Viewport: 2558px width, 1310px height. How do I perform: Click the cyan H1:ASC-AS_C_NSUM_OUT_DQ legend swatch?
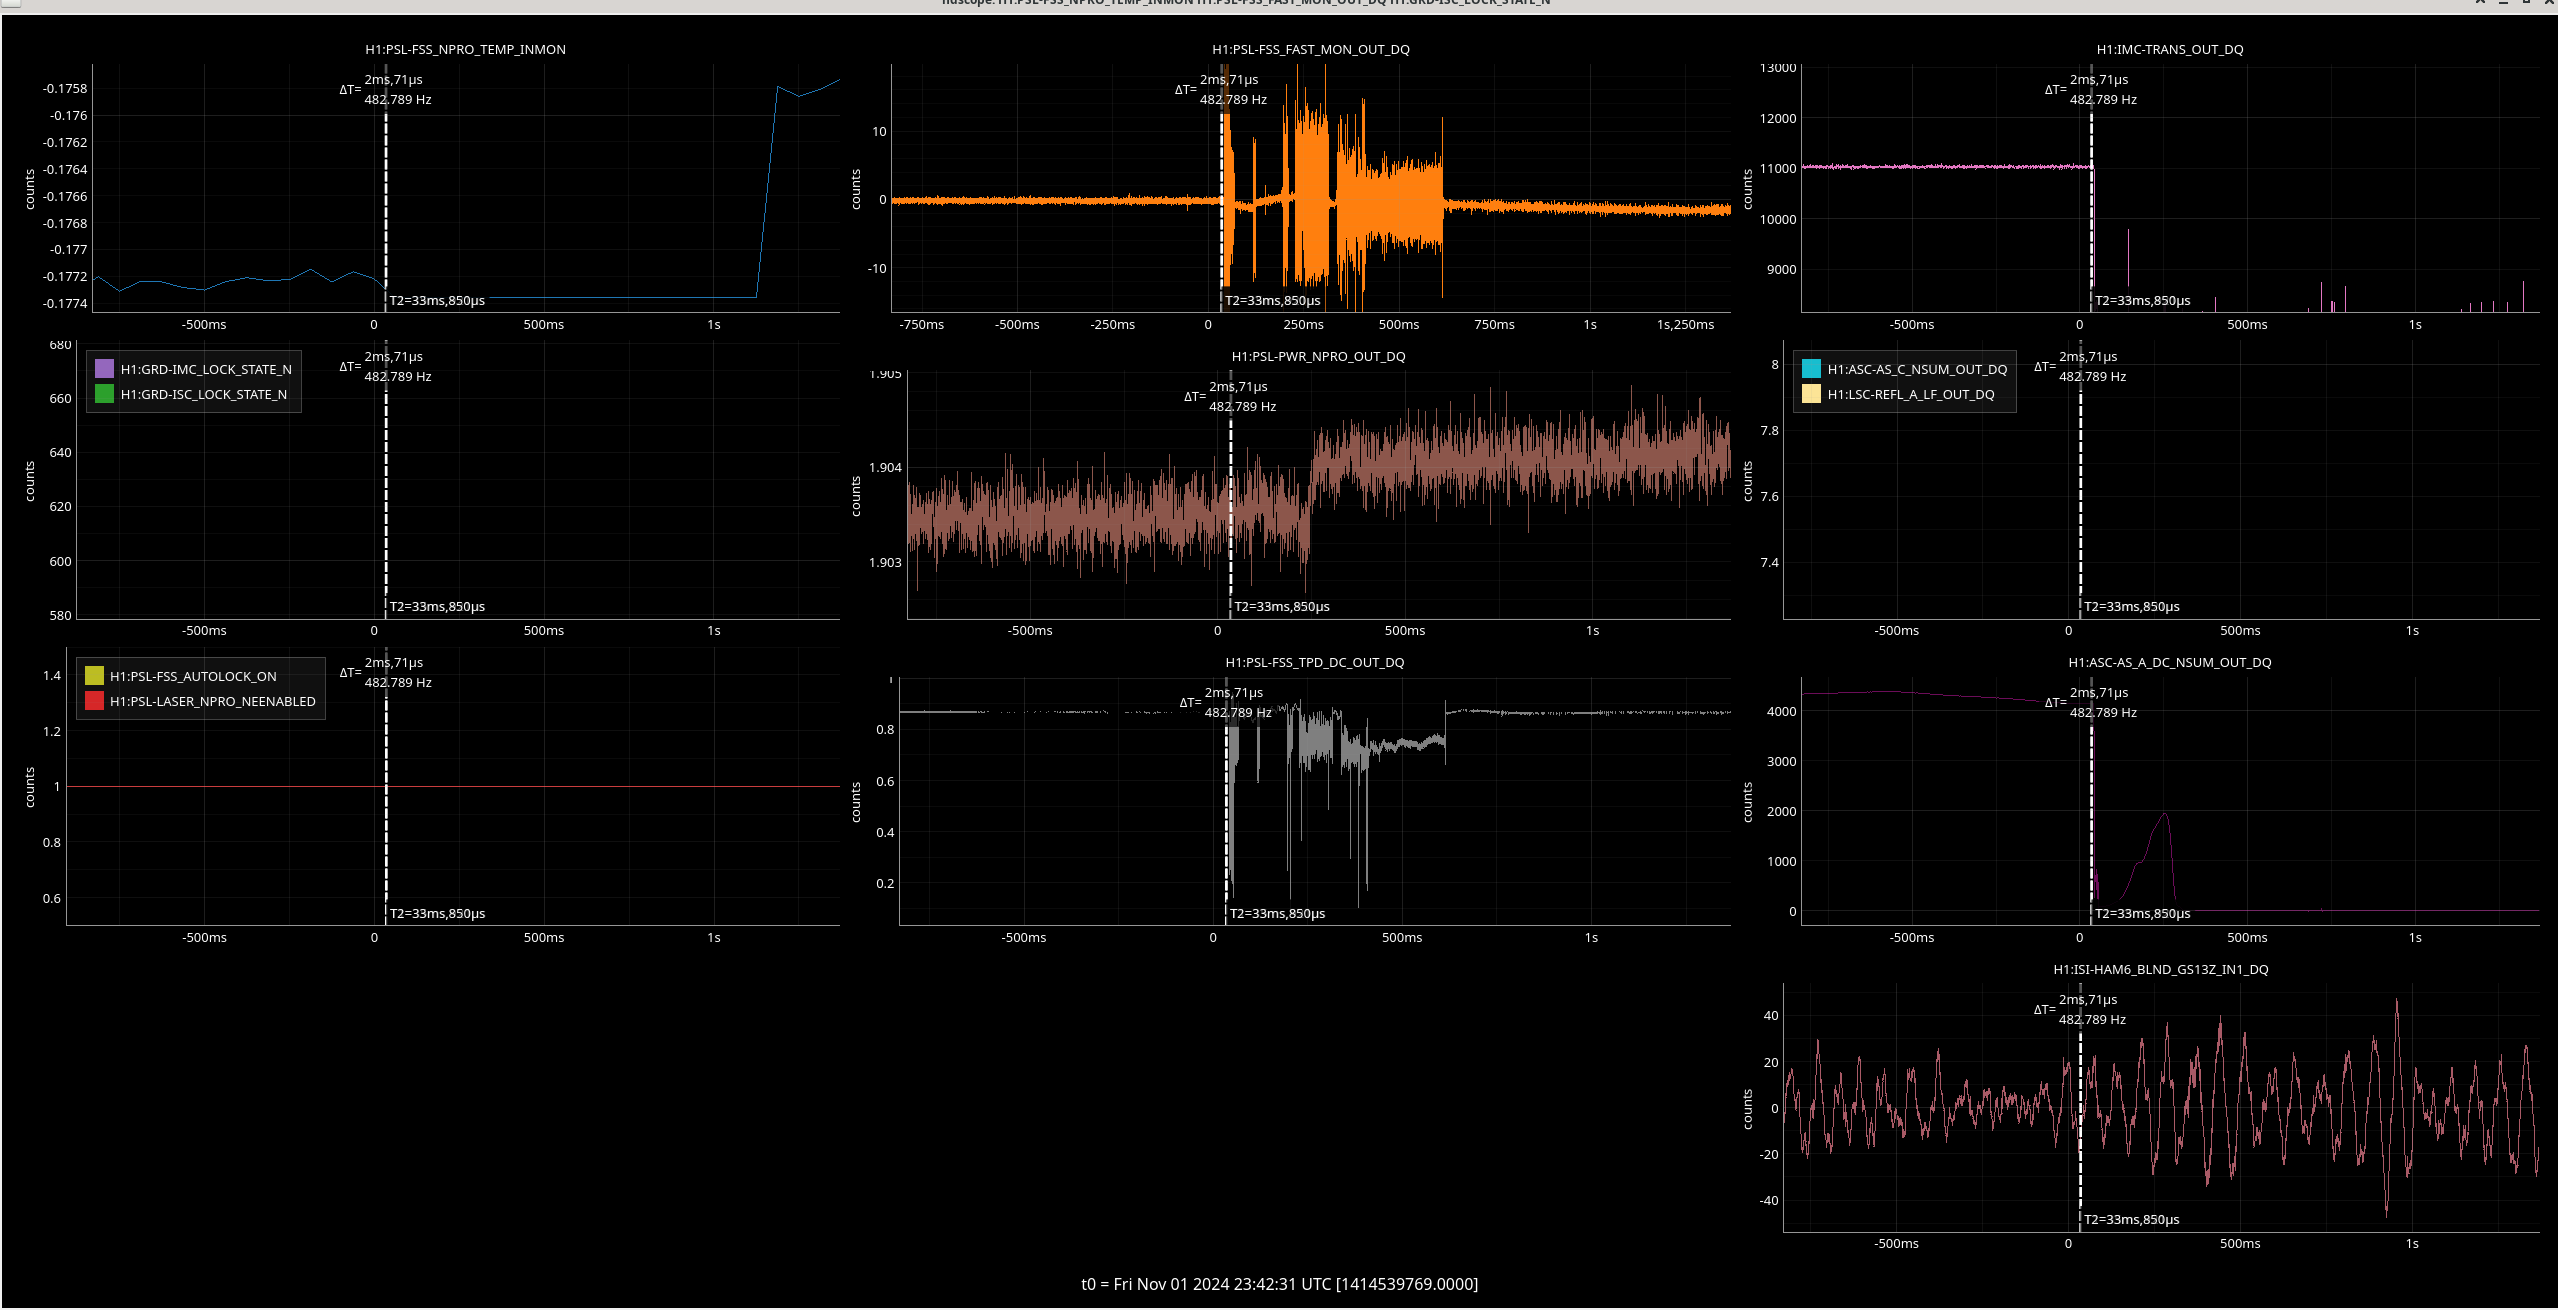point(1811,369)
